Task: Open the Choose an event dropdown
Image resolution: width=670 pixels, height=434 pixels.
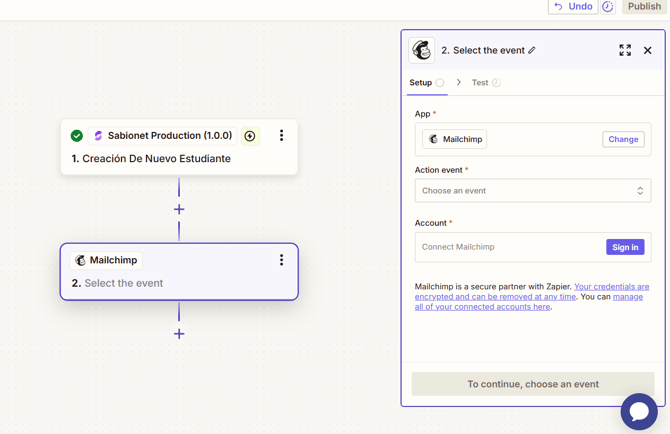Action: pos(533,191)
